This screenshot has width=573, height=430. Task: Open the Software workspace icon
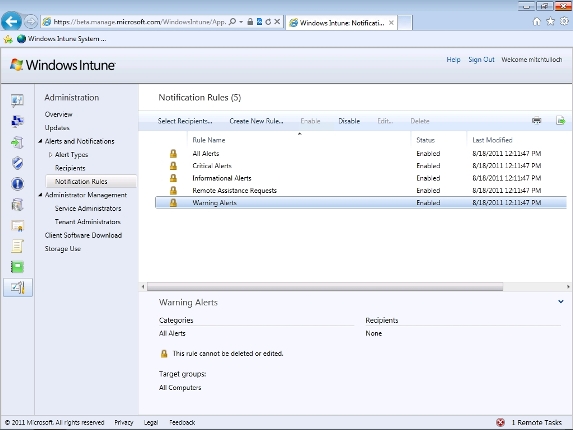pyautogui.click(x=17, y=205)
